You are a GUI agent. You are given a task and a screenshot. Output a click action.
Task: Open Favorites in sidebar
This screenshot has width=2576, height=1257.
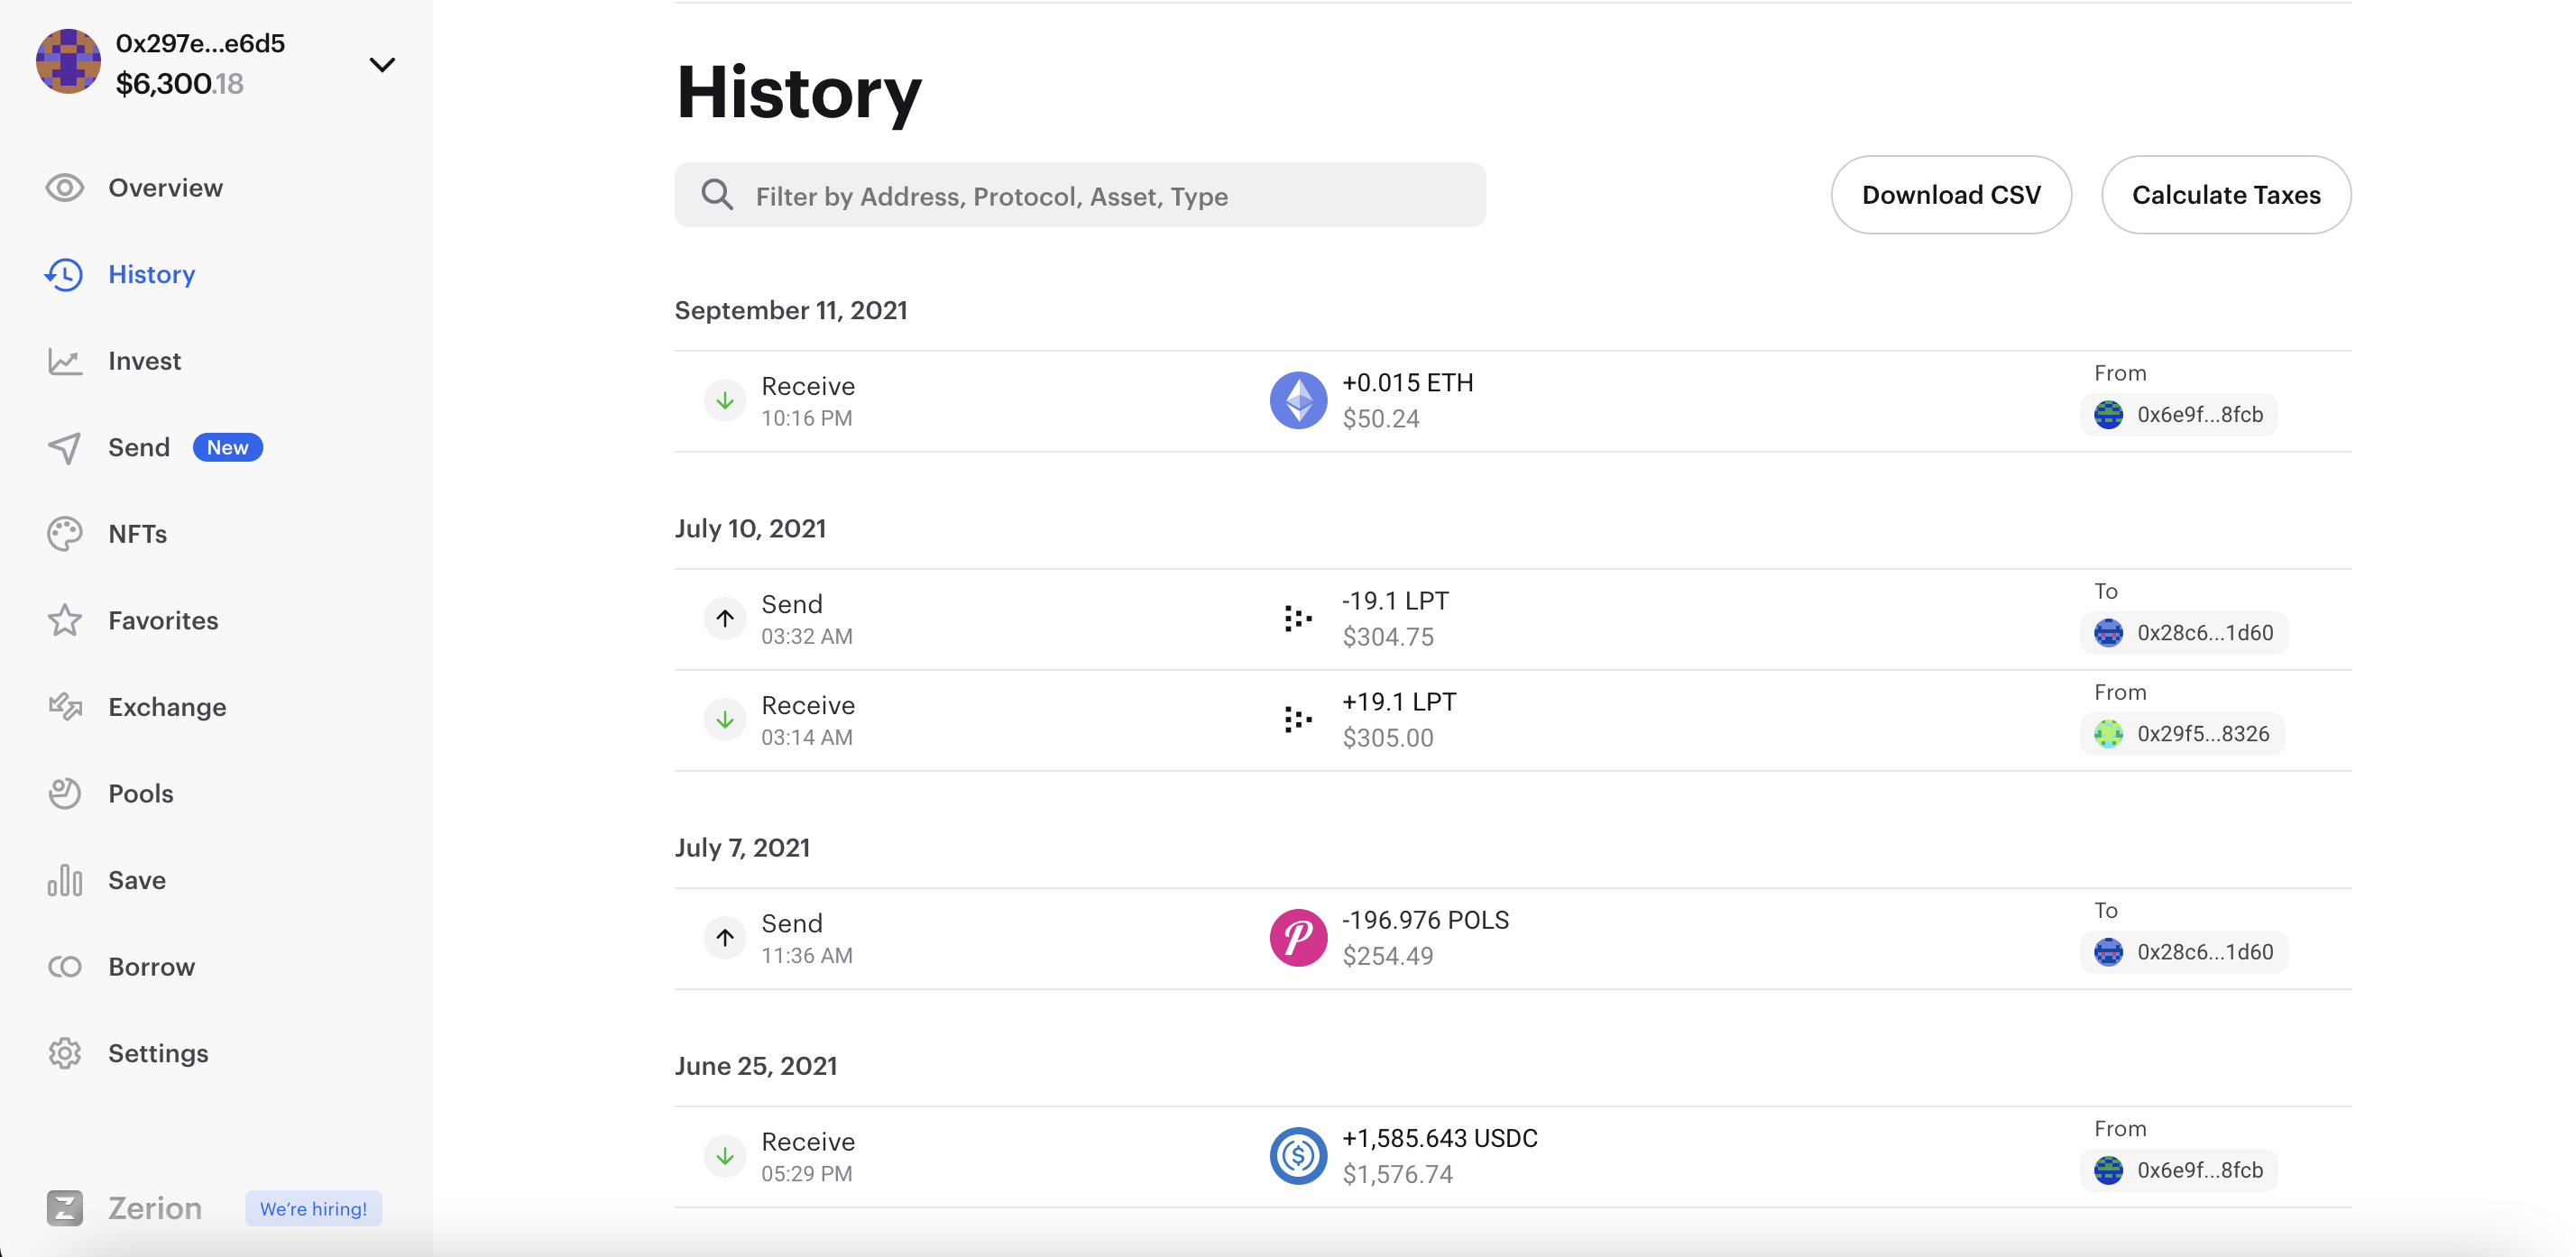point(163,621)
